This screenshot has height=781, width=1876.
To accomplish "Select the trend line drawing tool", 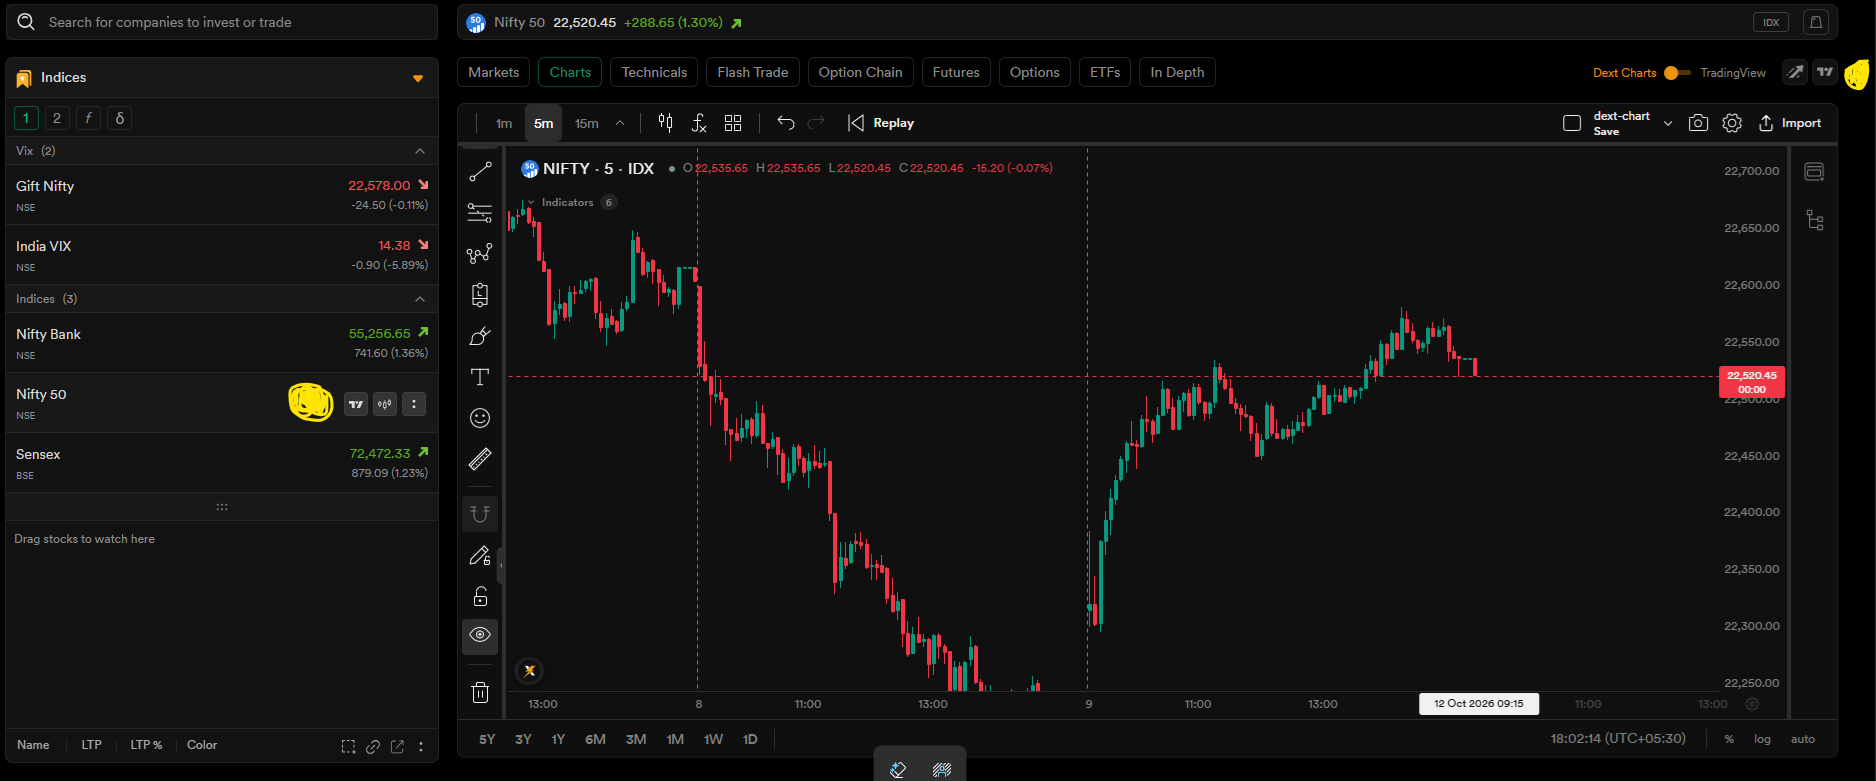I will [x=480, y=172].
